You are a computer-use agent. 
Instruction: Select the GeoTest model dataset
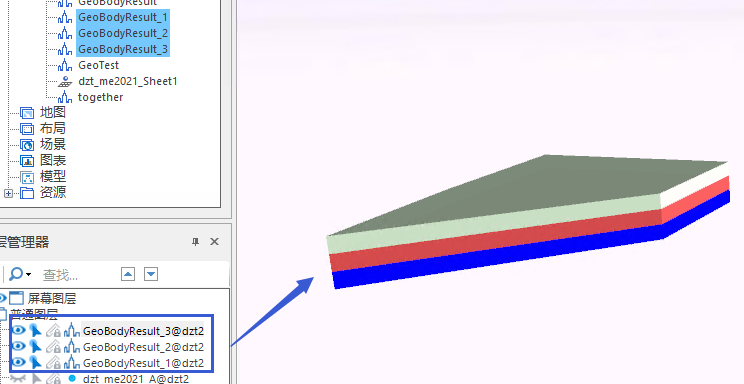98,65
